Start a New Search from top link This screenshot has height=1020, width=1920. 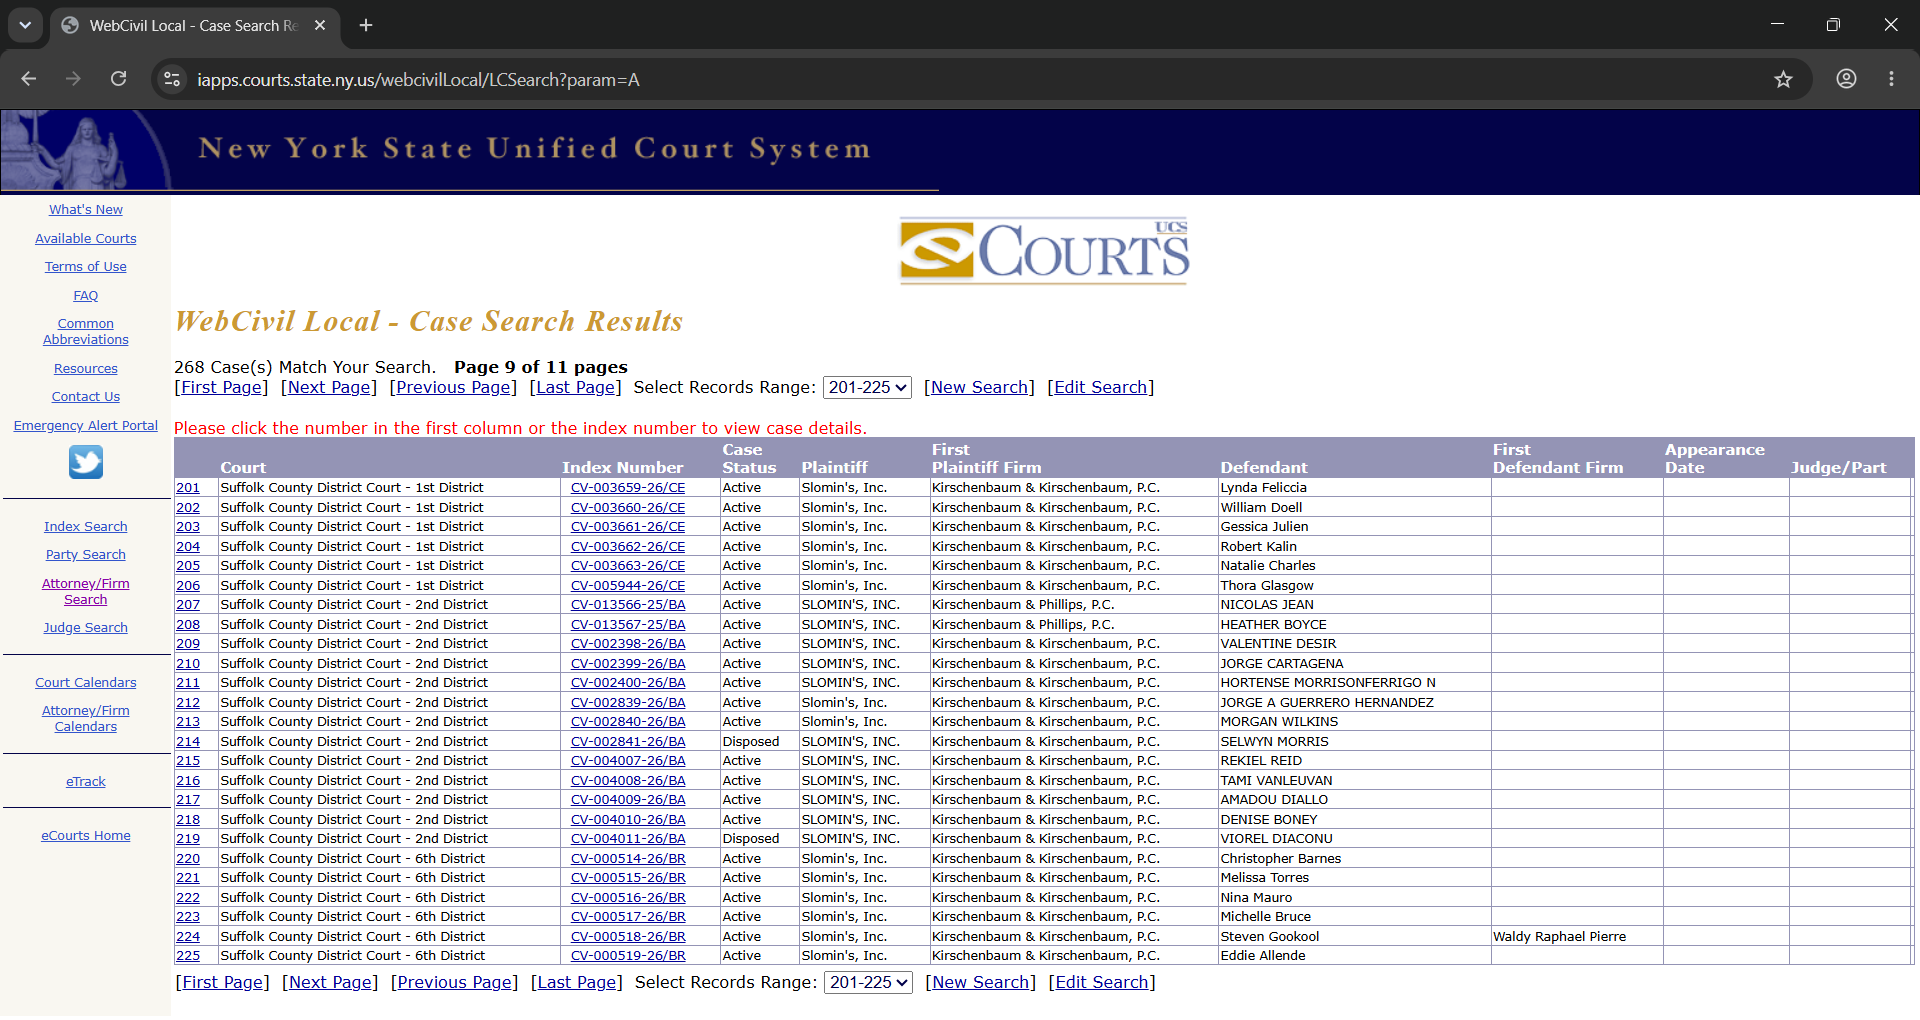979,388
